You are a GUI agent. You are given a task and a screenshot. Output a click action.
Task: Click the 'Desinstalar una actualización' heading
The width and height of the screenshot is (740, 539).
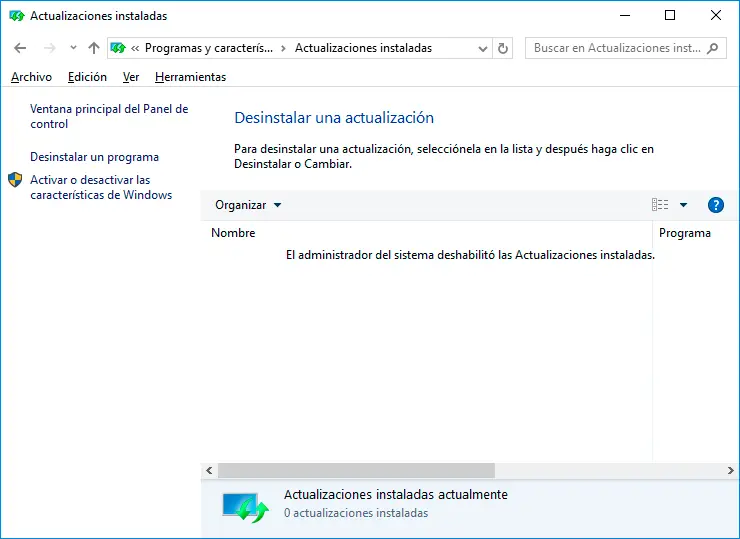[x=334, y=118]
